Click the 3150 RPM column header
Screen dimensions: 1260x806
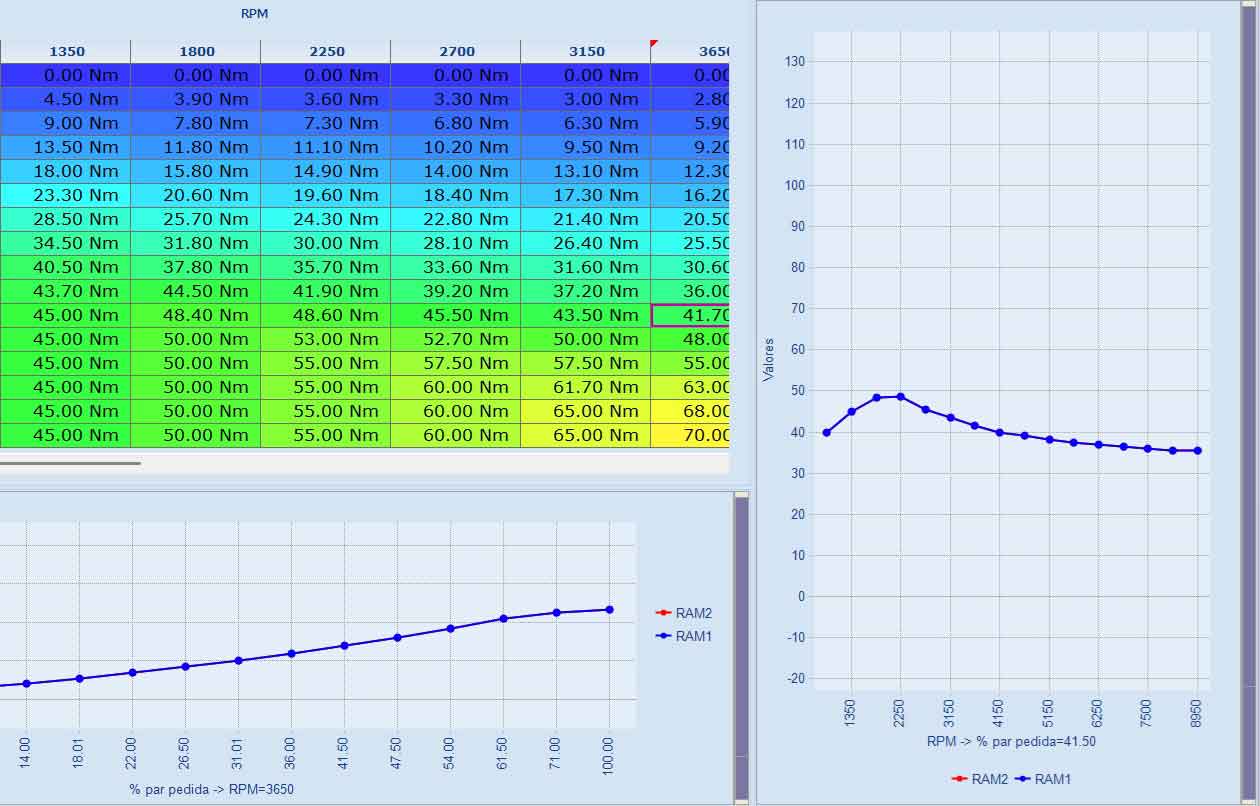[586, 51]
